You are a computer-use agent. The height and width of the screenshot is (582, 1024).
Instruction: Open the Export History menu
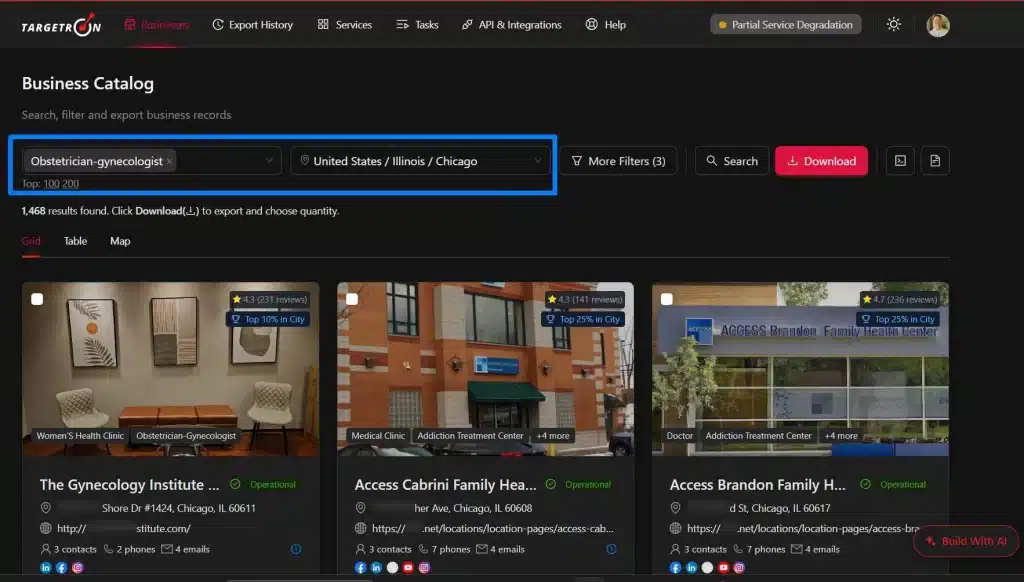pyautogui.click(x=252, y=25)
